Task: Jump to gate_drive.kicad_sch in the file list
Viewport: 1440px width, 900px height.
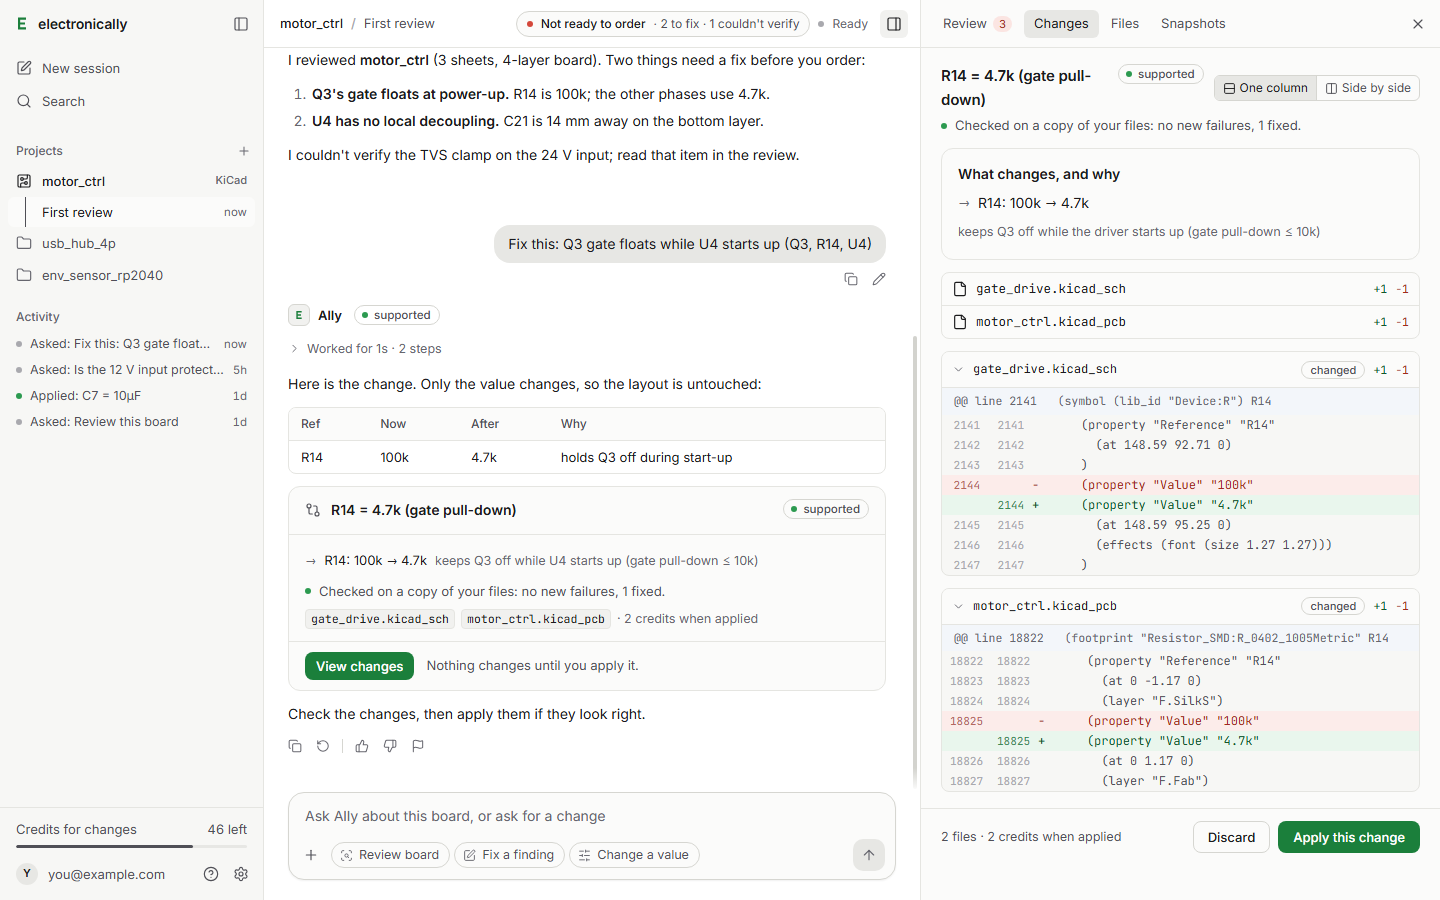Action: click(1180, 289)
